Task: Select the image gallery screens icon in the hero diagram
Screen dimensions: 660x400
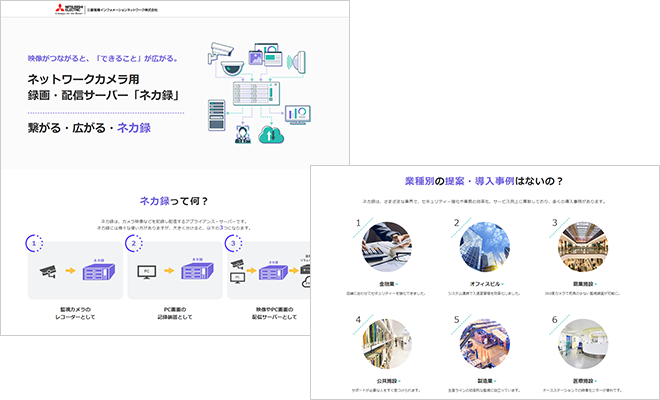Action: (x=265, y=54)
